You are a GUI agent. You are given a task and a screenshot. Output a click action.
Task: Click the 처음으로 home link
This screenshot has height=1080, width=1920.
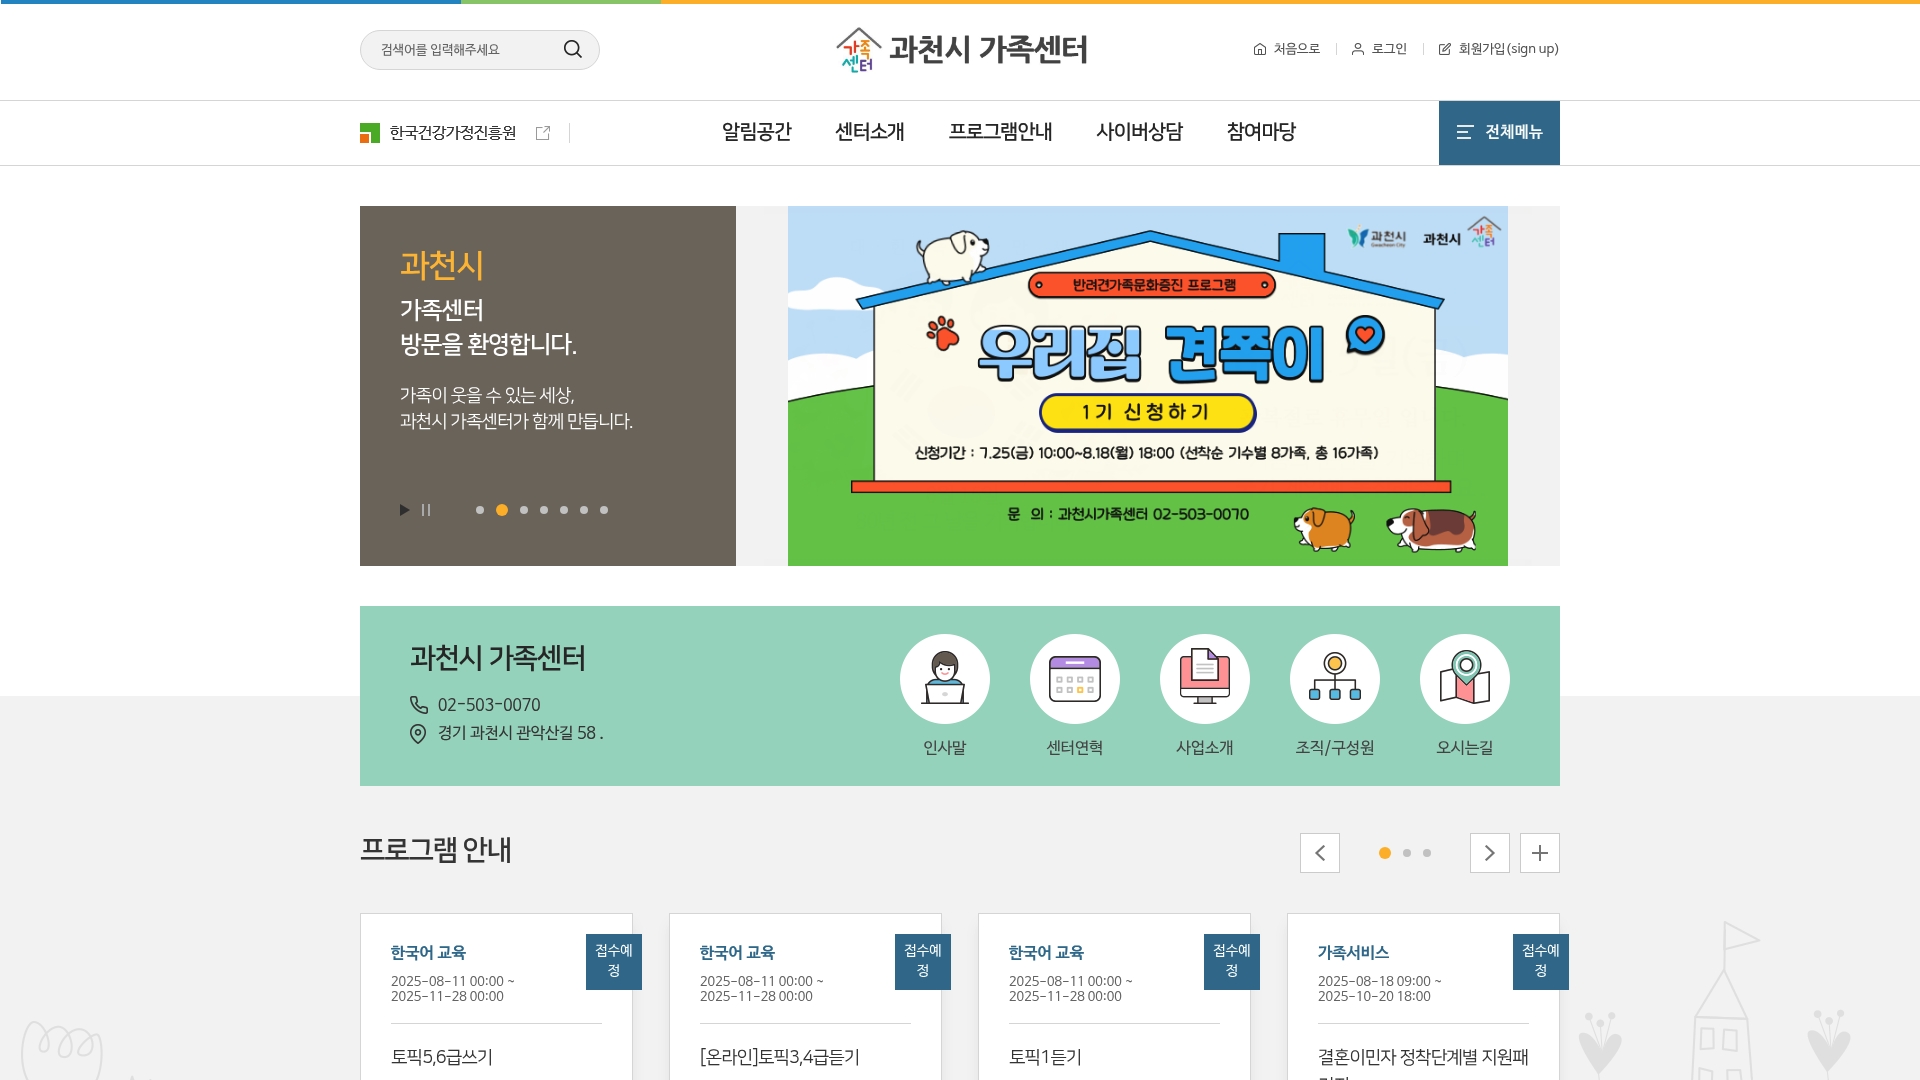click(x=1287, y=49)
